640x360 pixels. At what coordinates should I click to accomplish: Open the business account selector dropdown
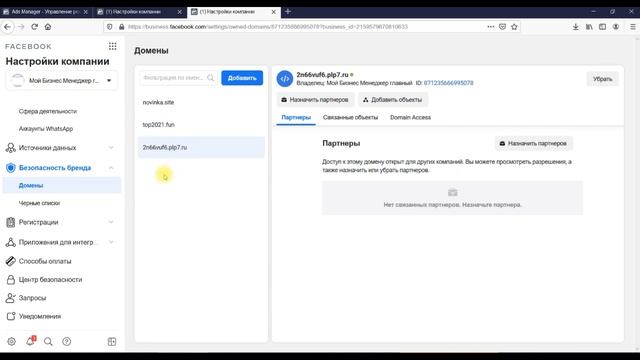pyautogui.click(x=62, y=80)
